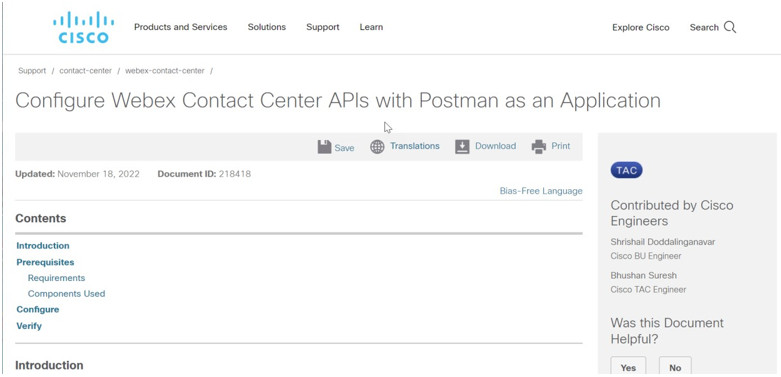
Task: Click the Translations globe icon
Action: (377, 147)
